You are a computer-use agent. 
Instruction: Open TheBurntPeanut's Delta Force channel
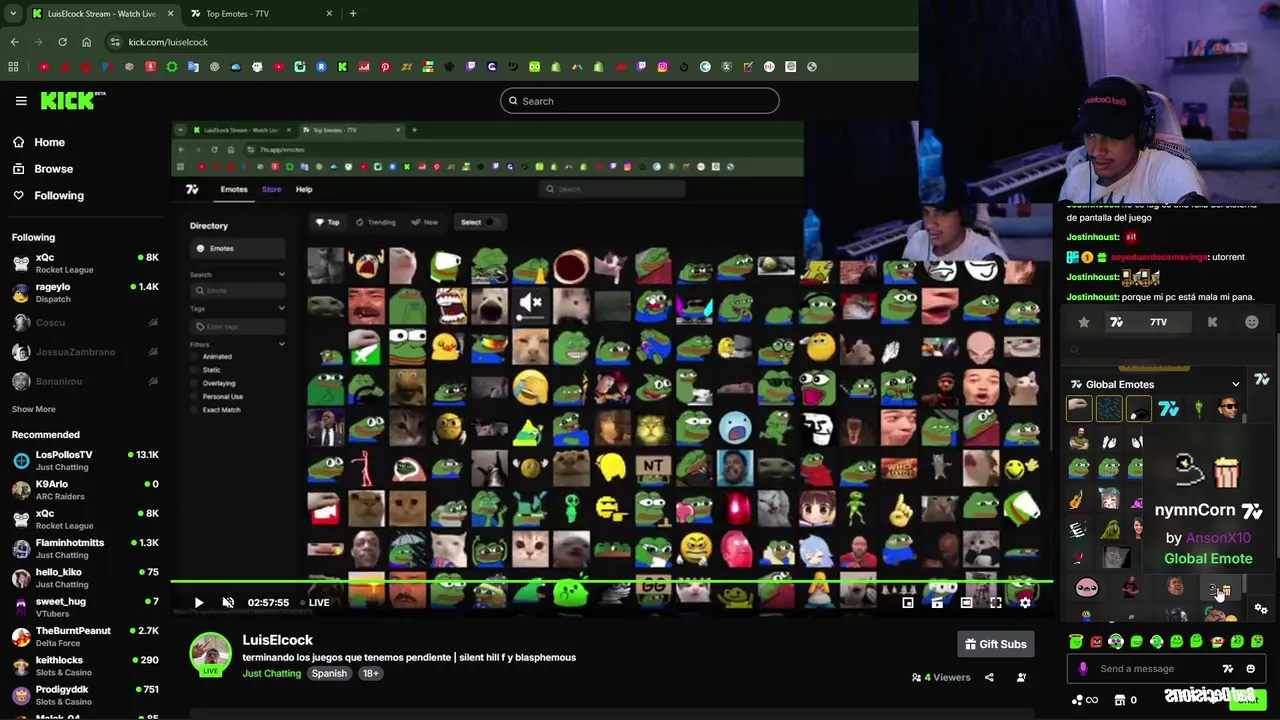click(x=85, y=636)
